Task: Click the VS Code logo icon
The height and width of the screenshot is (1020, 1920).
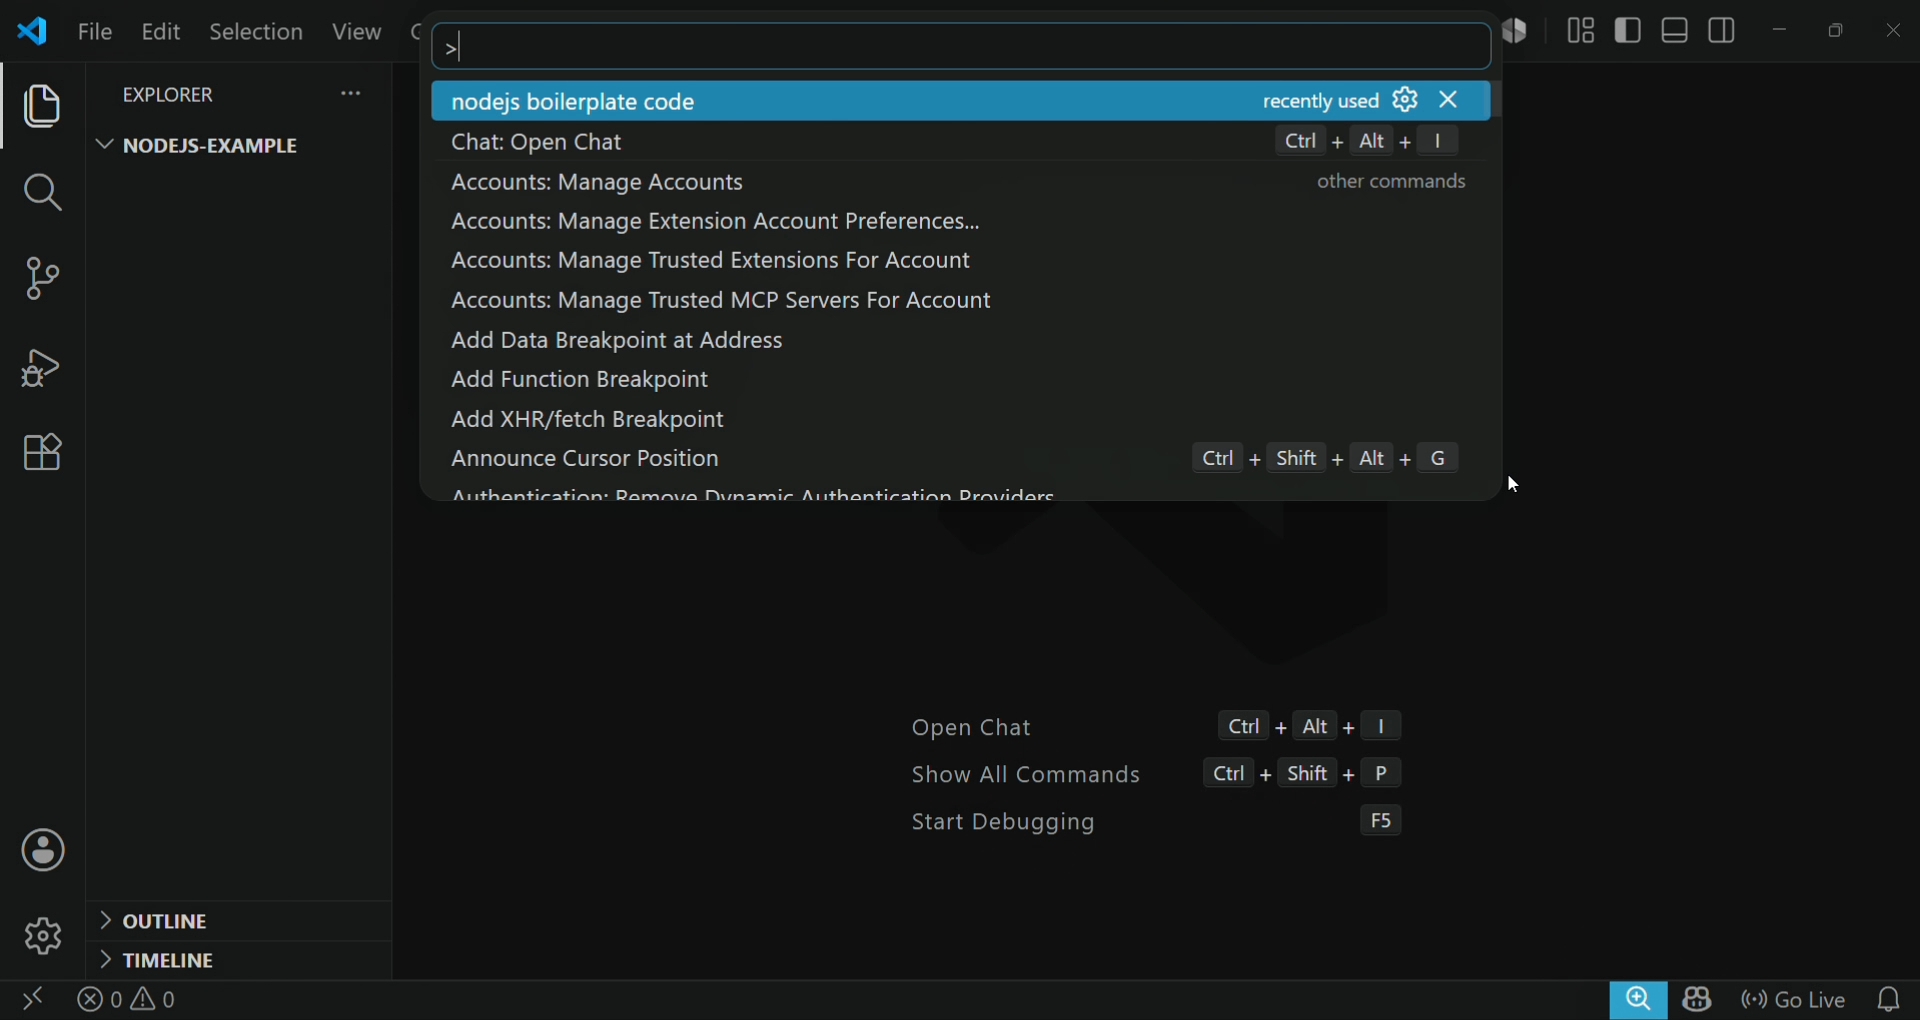Action: click(33, 31)
